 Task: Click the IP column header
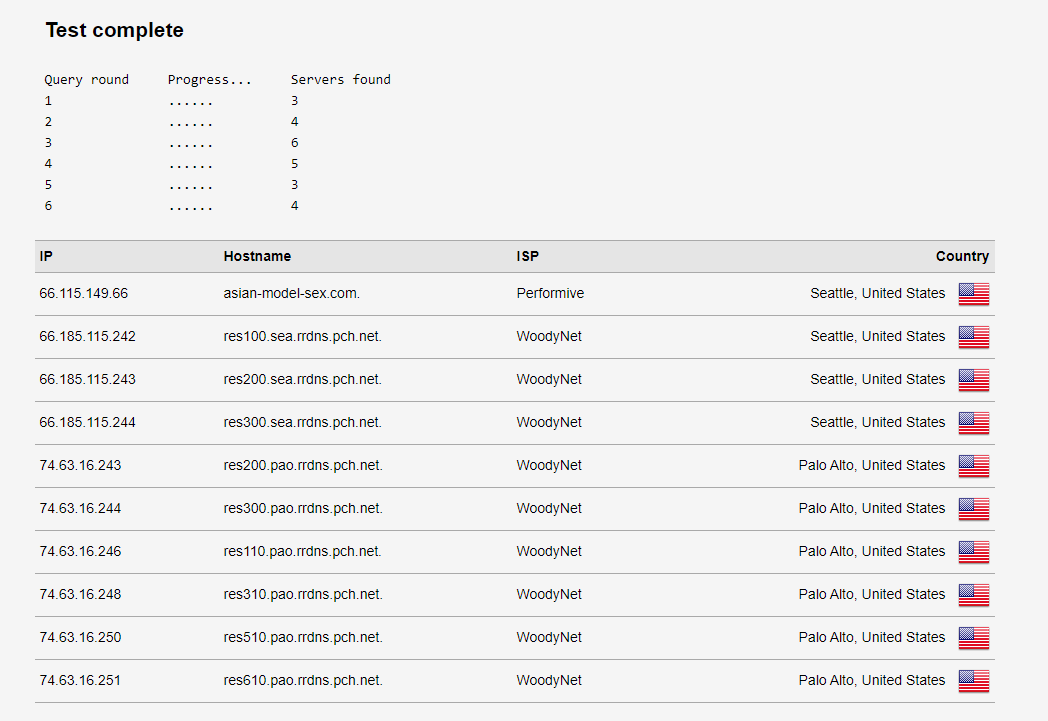click(x=46, y=257)
